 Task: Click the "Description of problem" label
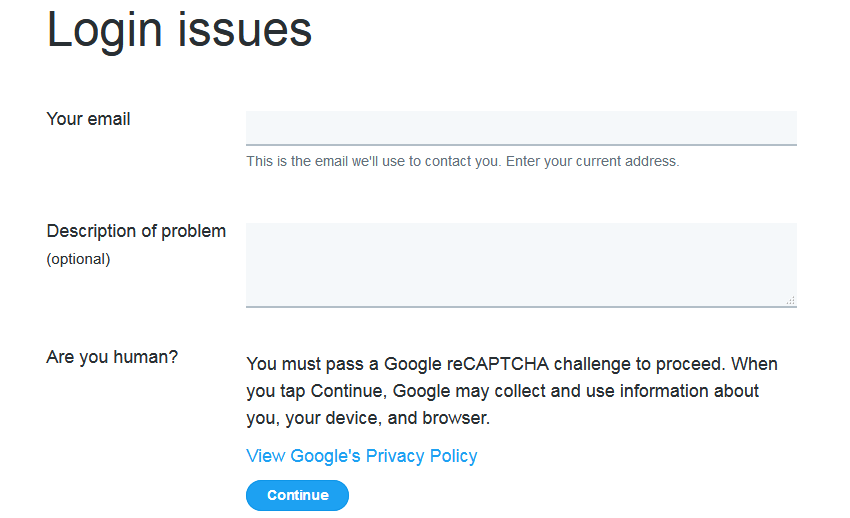click(136, 231)
